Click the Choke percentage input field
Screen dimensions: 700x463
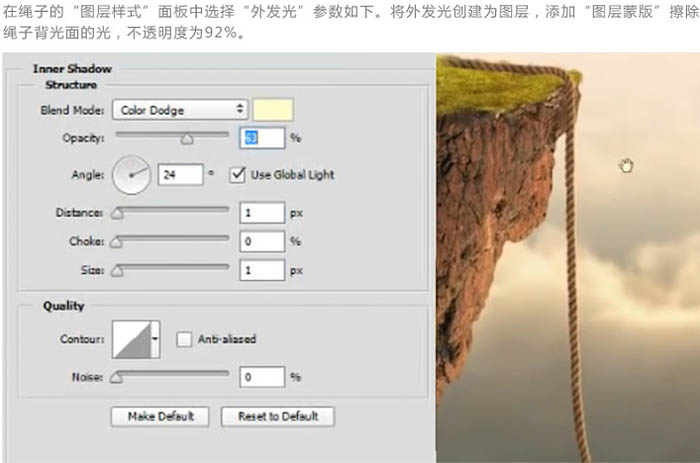click(262, 242)
